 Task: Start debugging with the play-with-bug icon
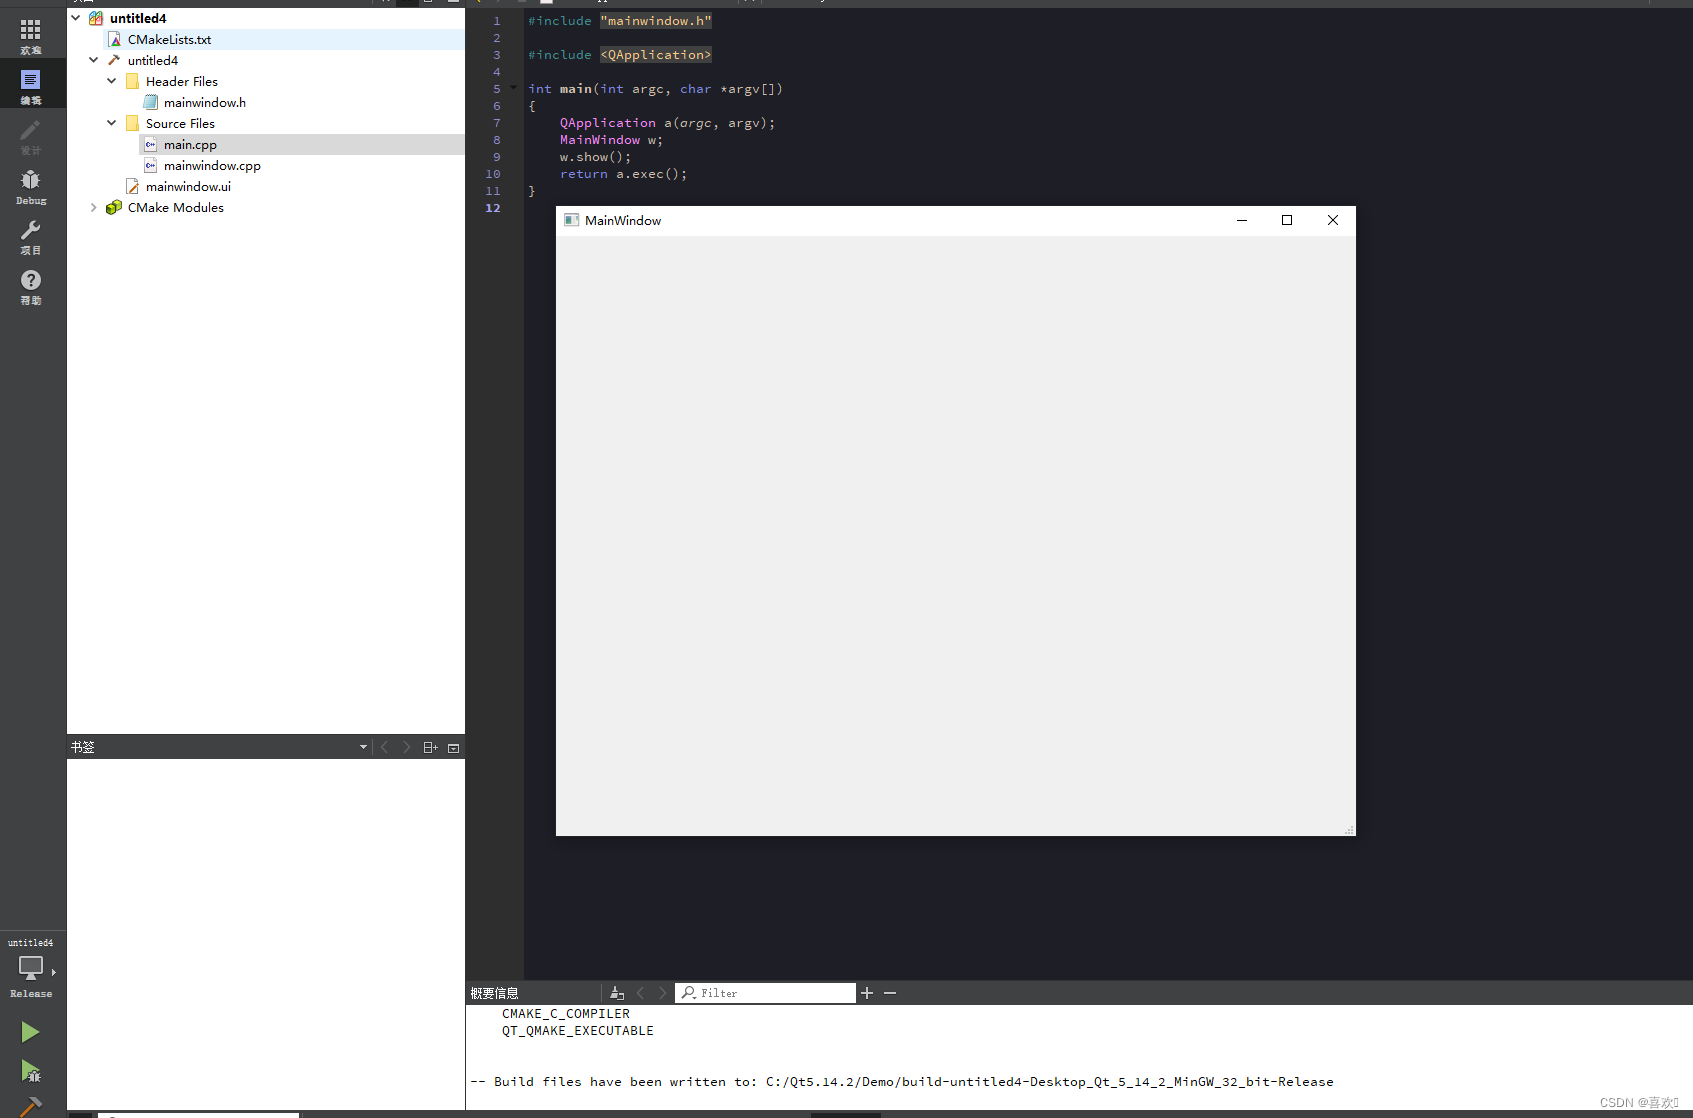point(30,1072)
